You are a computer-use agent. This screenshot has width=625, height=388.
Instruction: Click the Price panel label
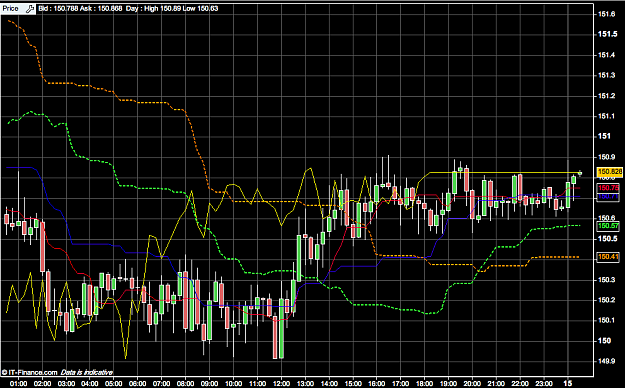[x=10, y=8]
